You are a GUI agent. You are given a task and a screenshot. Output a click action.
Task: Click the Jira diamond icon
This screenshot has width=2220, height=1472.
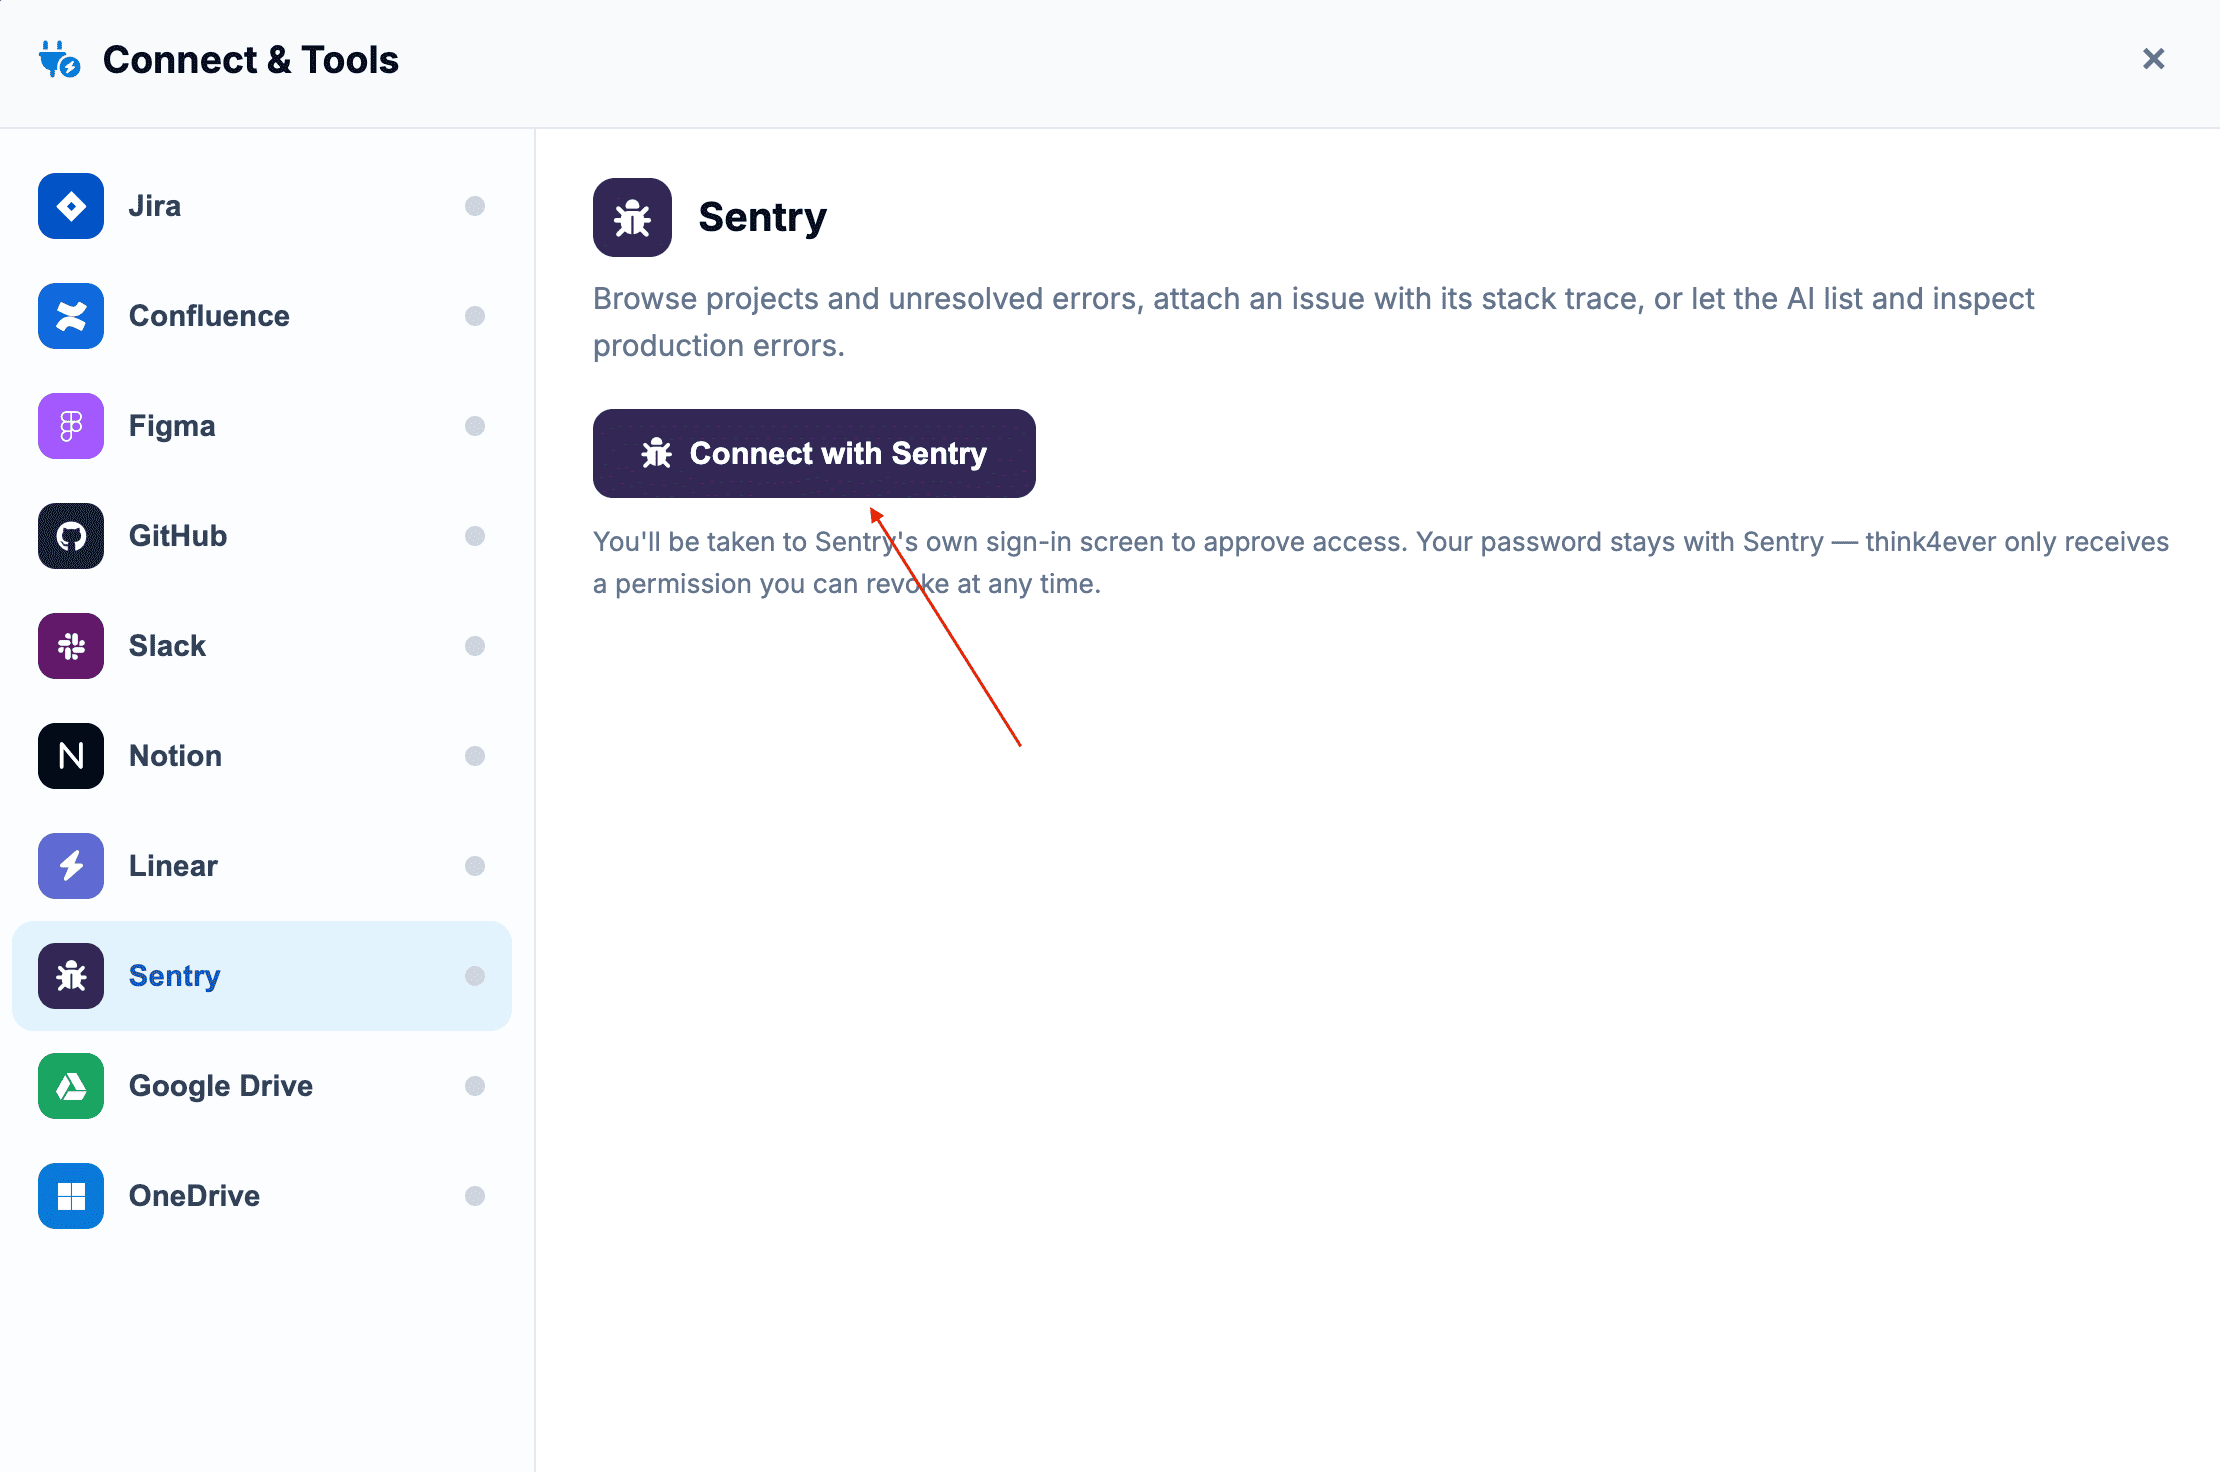coord(71,206)
